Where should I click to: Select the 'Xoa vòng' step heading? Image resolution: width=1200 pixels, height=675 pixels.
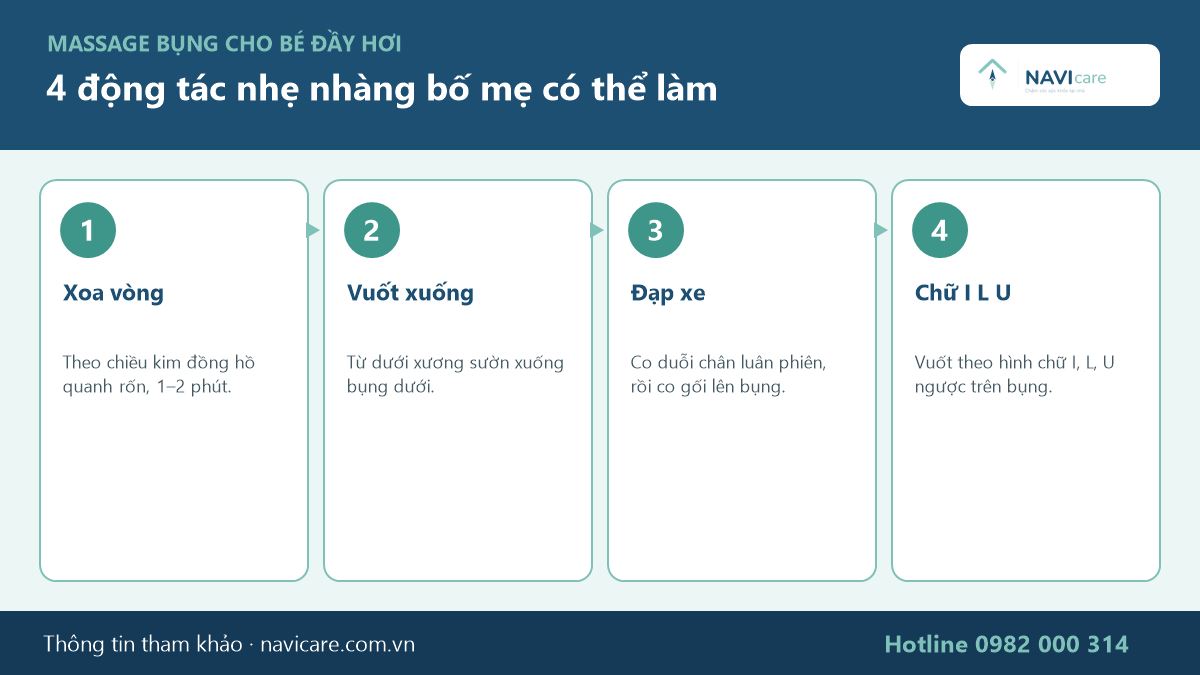coord(113,293)
